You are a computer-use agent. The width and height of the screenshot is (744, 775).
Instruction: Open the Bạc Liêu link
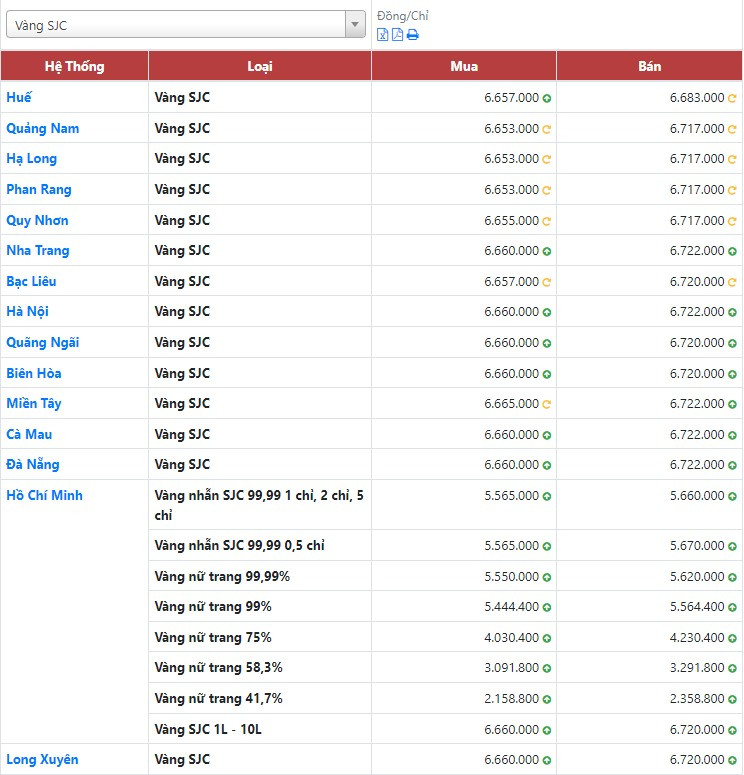31,281
